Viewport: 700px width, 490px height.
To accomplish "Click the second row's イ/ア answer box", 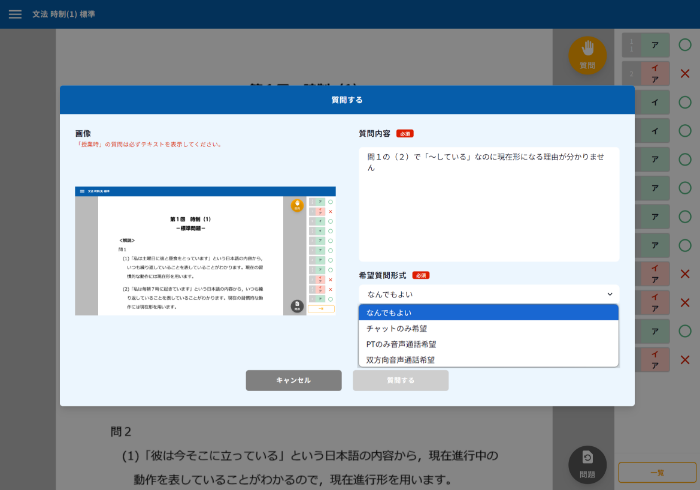I will click(x=654, y=74).
